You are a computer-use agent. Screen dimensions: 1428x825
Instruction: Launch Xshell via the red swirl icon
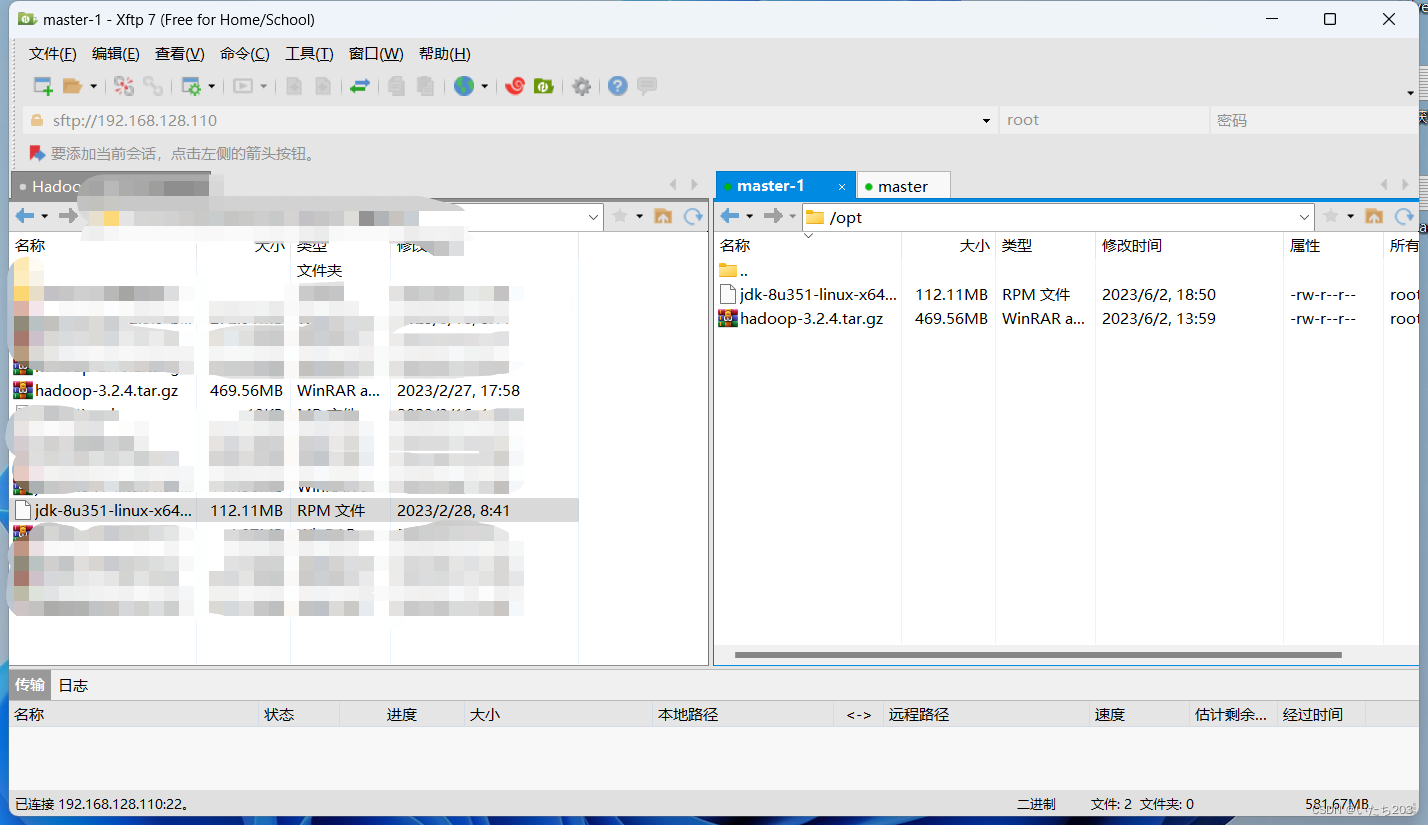pos(515,86)
